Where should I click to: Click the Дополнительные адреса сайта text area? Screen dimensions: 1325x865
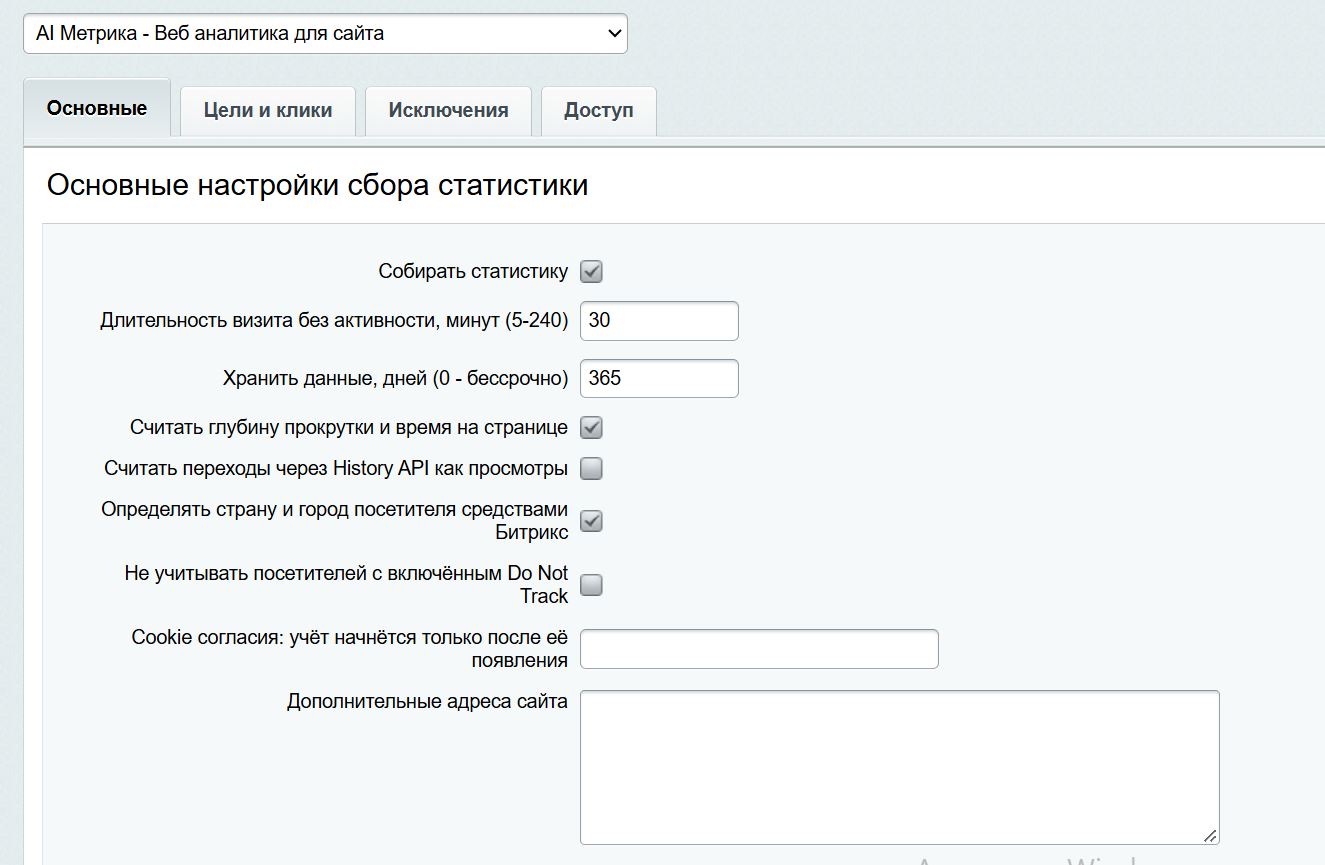(900, 767)
